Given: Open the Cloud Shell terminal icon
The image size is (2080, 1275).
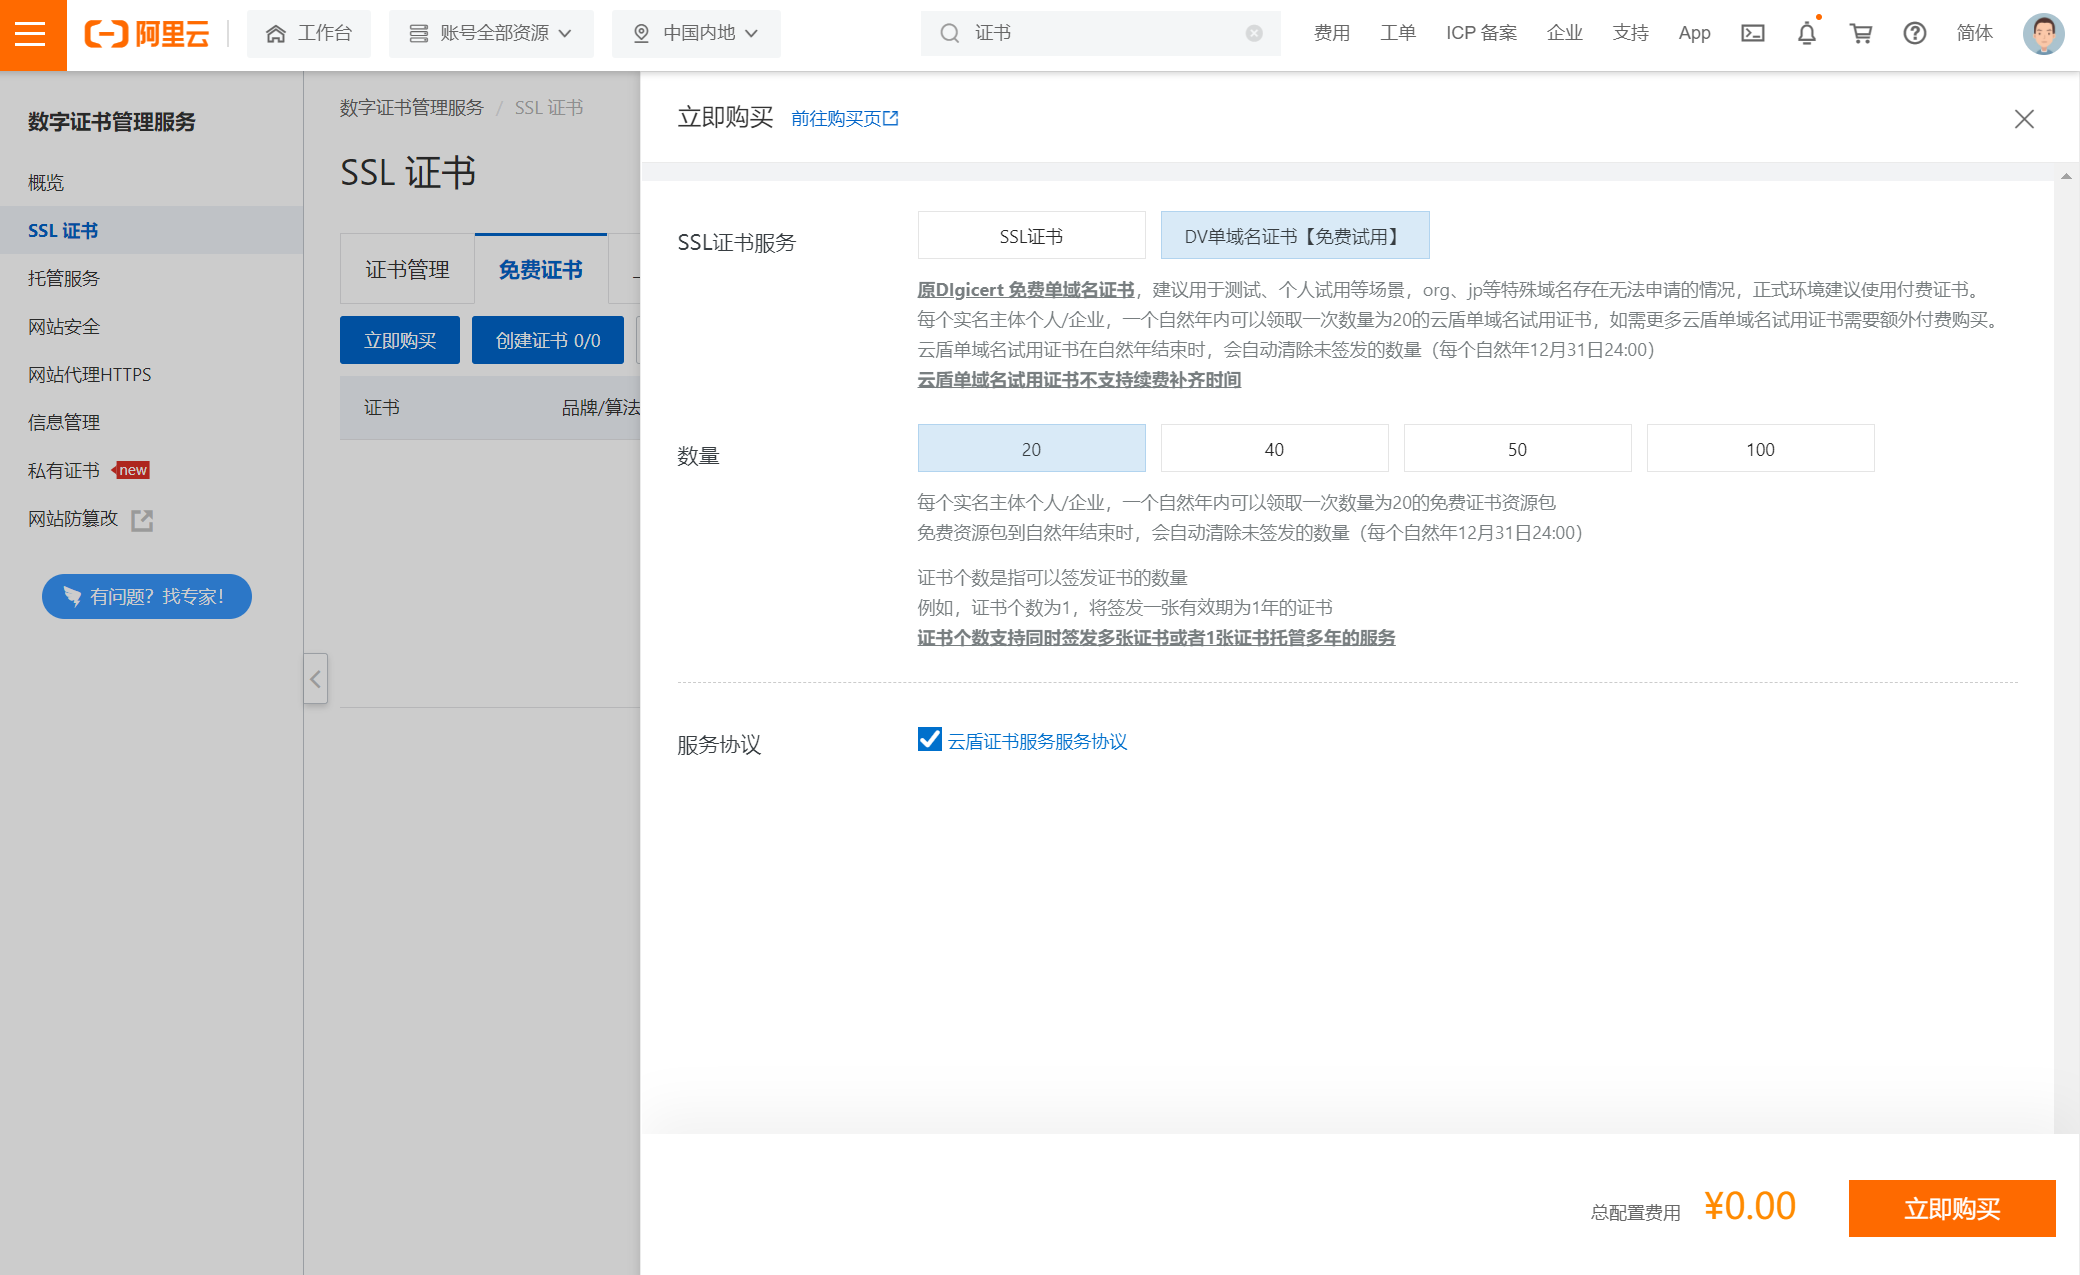Looking at the screenshot, I should (1752, 34).
